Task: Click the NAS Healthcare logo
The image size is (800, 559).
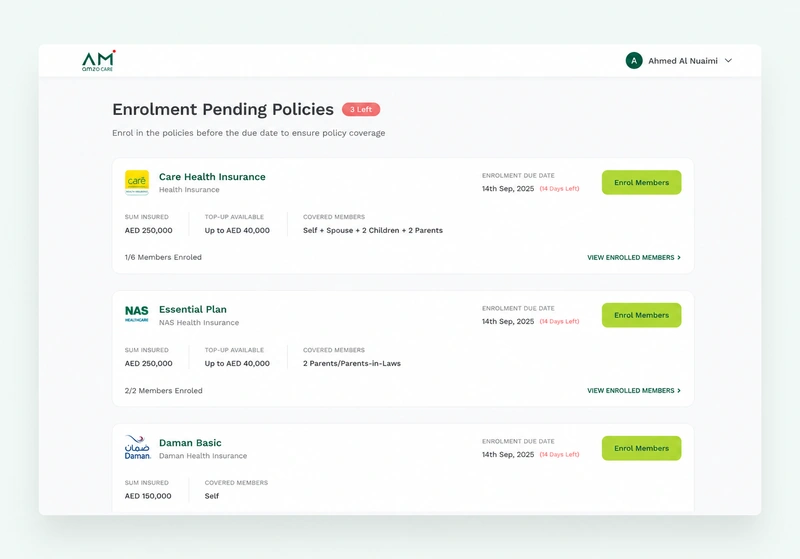Action: [137, 314]
